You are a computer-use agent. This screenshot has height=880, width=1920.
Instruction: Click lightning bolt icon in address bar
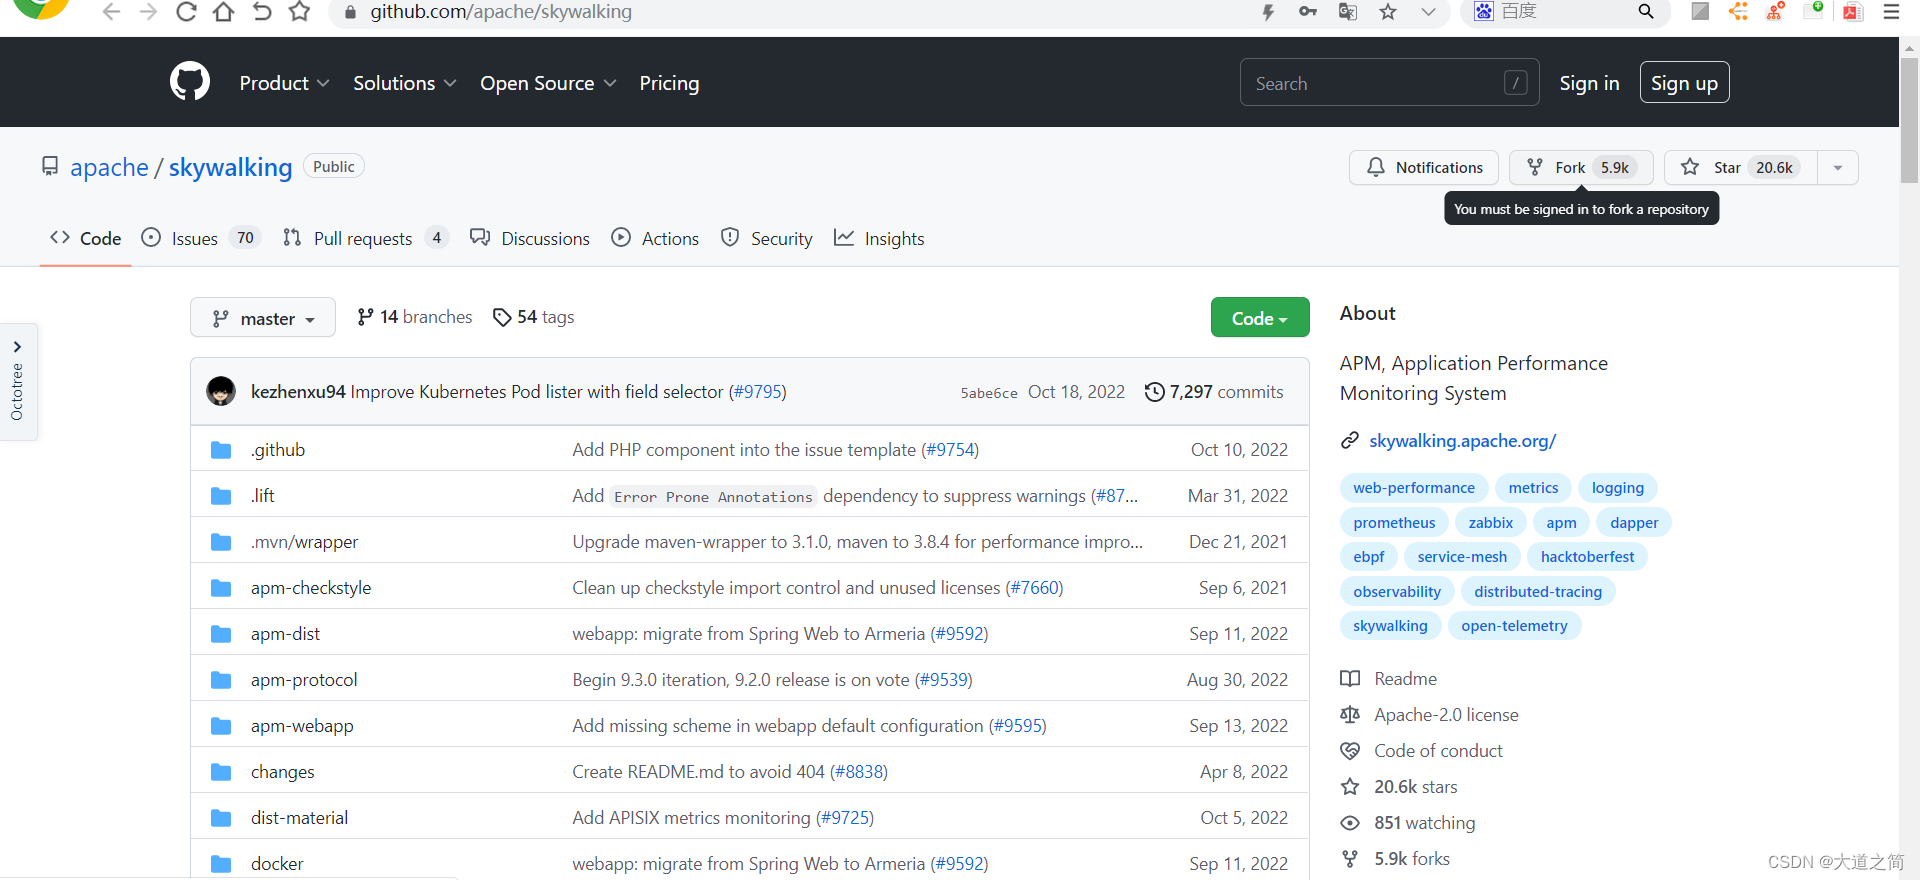tap(1268, 12)
